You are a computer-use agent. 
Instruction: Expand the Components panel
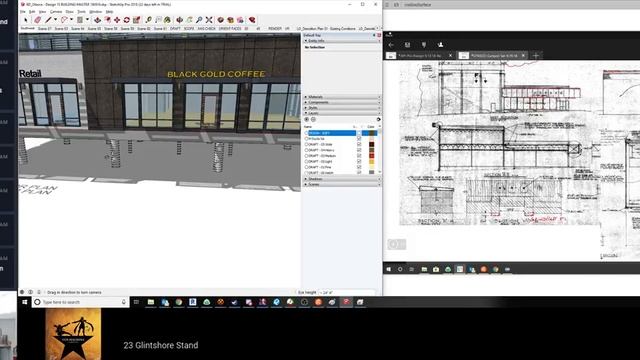tap(342, 102)
